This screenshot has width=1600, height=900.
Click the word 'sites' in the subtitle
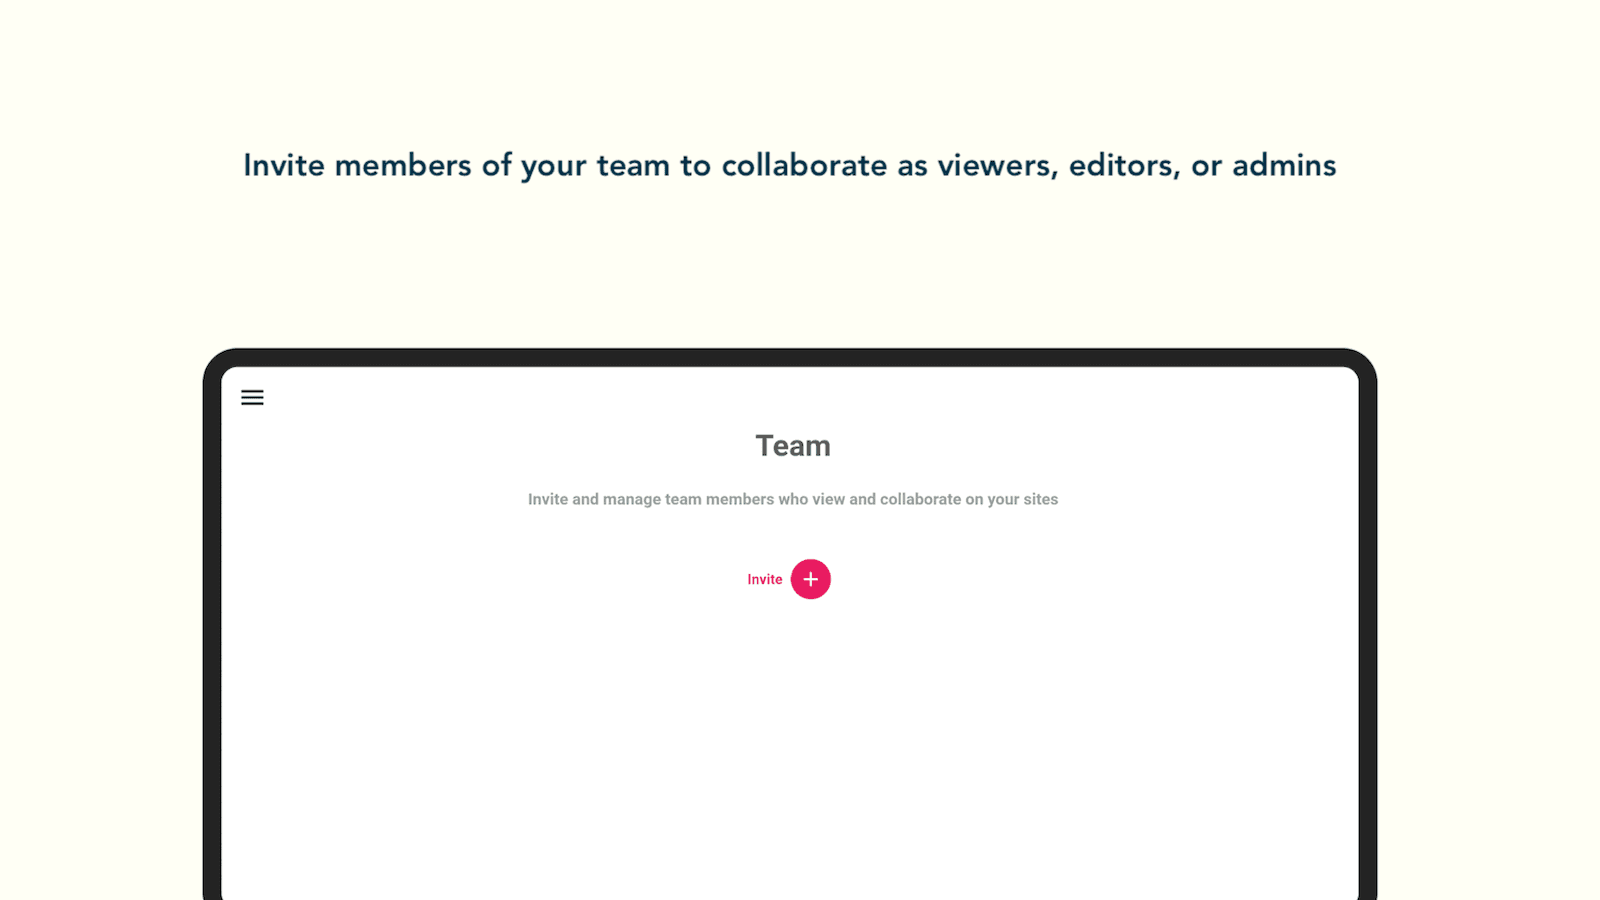pos(1040,499)
